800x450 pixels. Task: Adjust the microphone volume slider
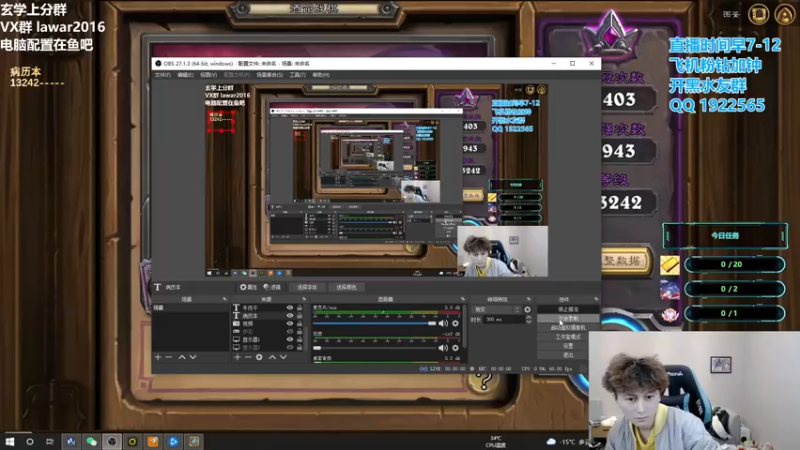click(374, 323)
